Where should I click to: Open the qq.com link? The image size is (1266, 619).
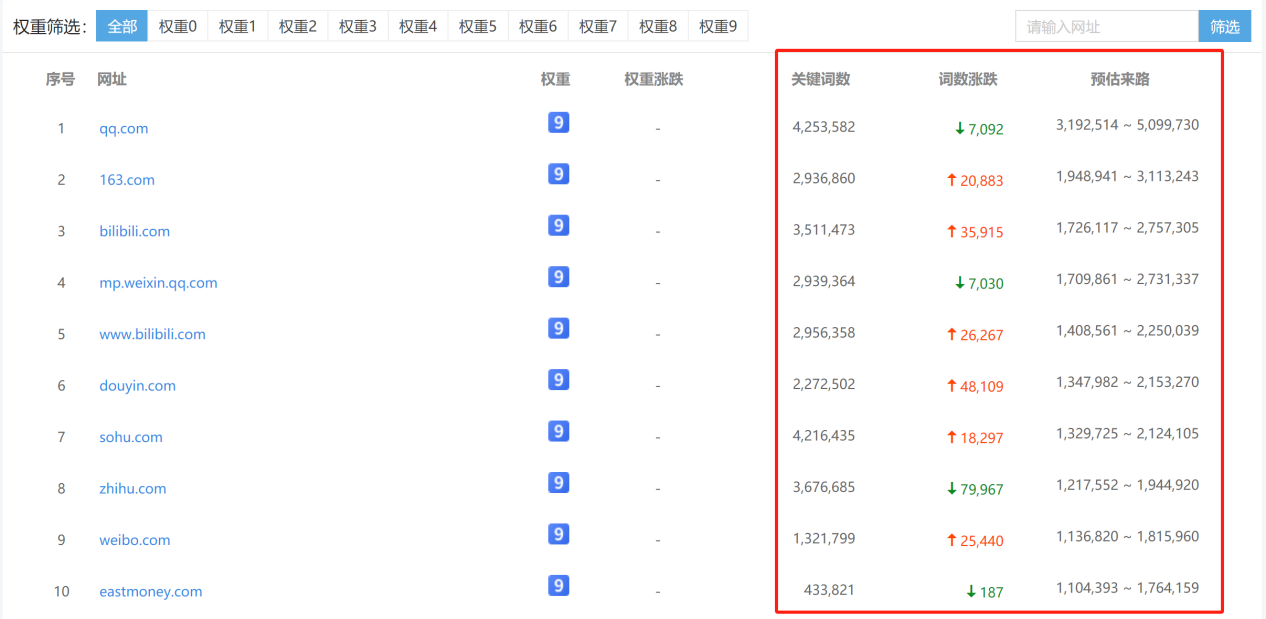coord(124,128)
